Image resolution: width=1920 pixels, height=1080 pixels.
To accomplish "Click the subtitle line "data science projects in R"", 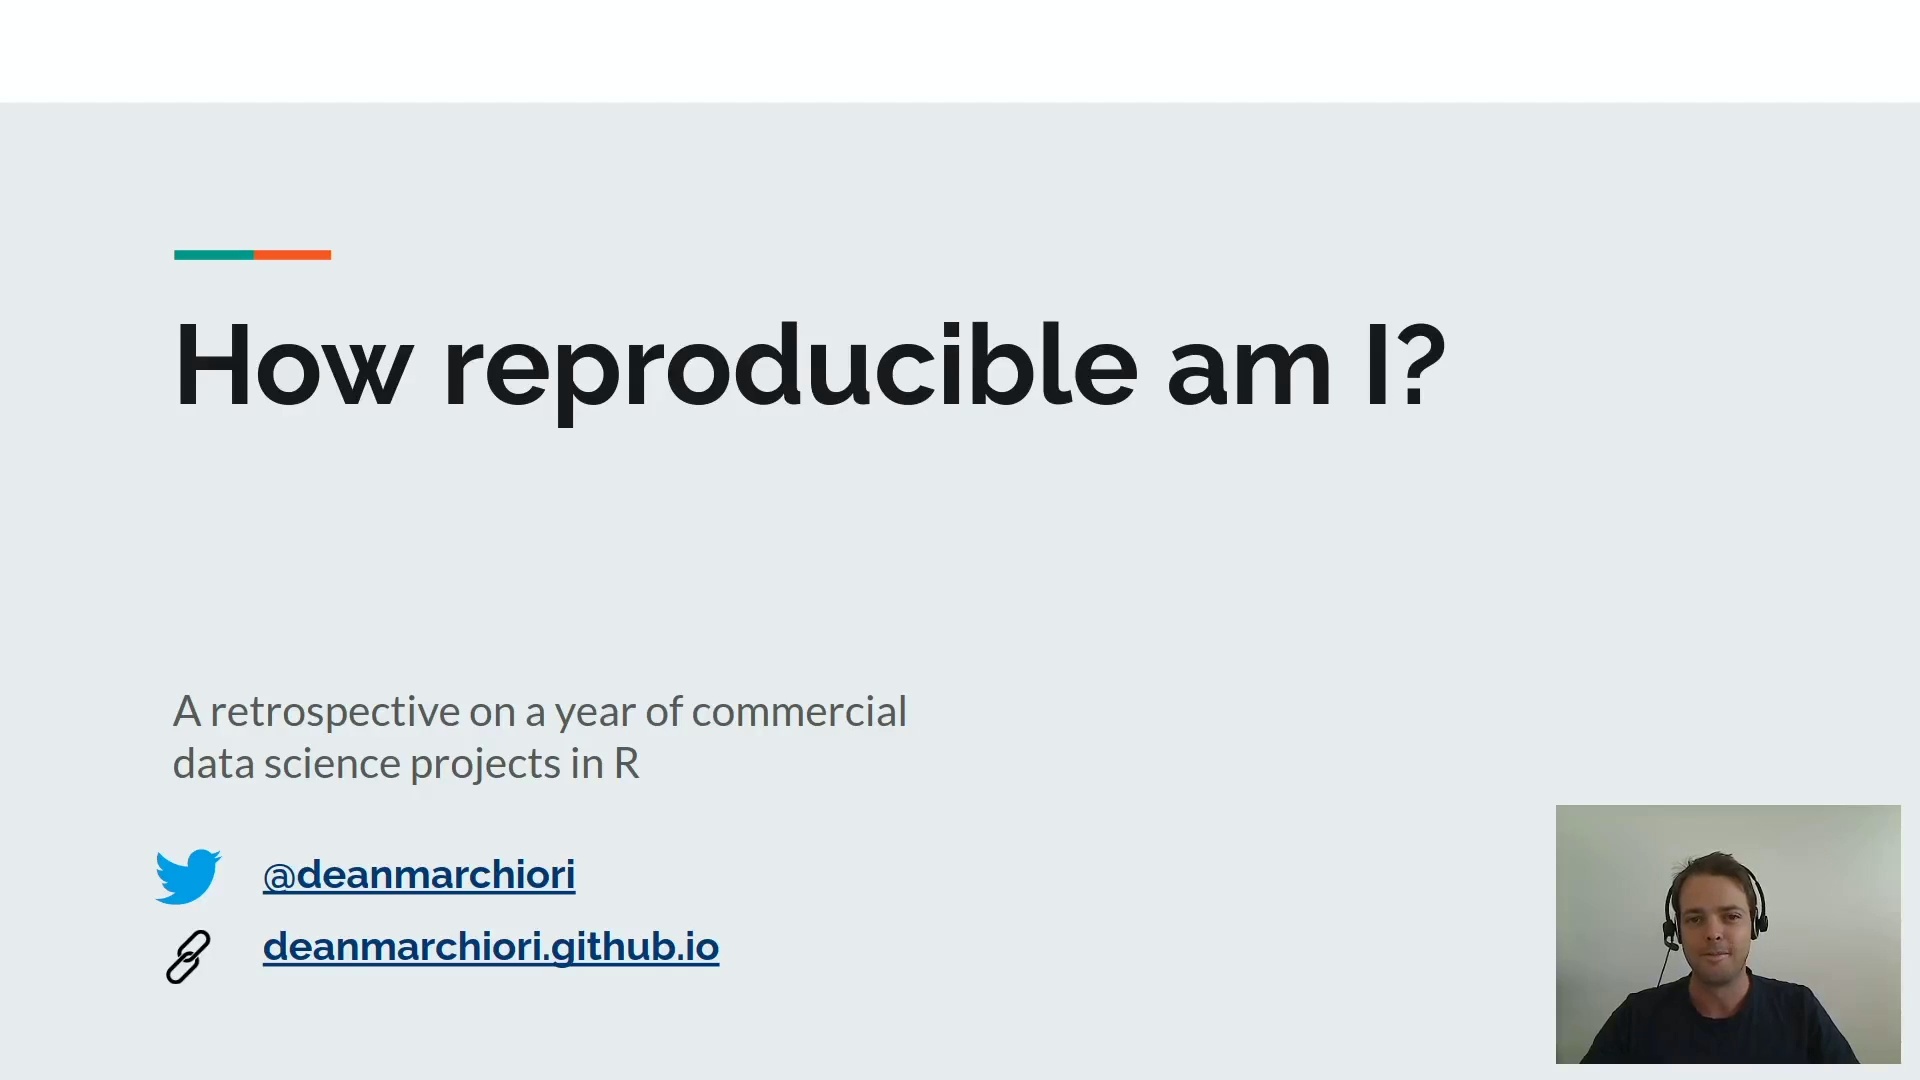I will [405, 764].
